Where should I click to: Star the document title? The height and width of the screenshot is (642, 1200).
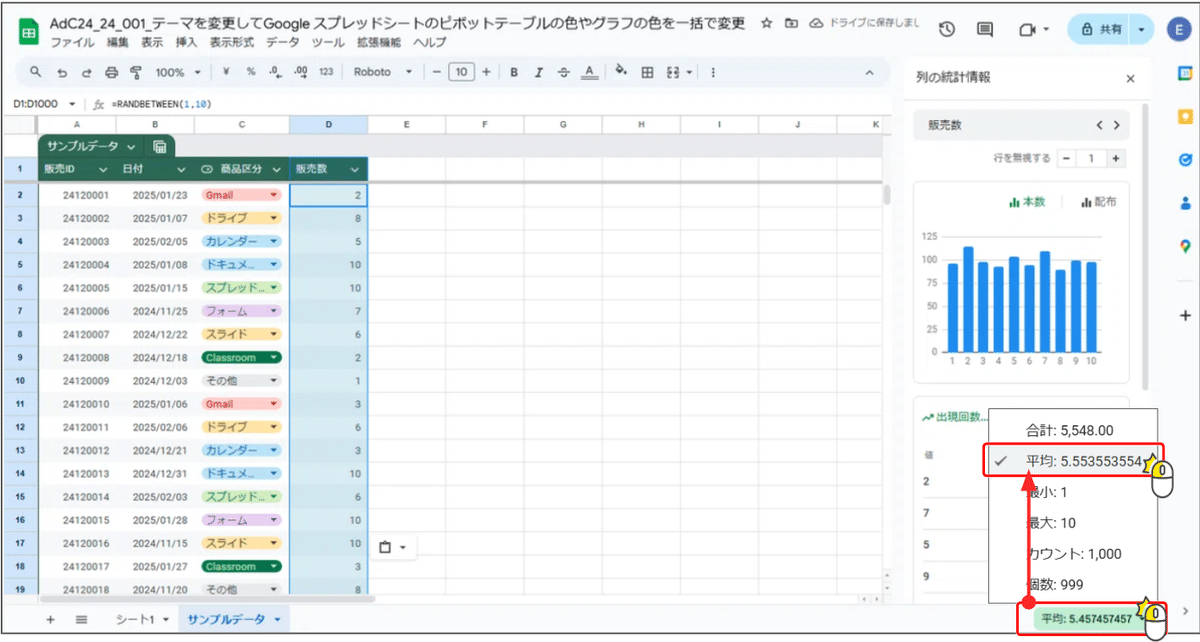coord(766,23)
